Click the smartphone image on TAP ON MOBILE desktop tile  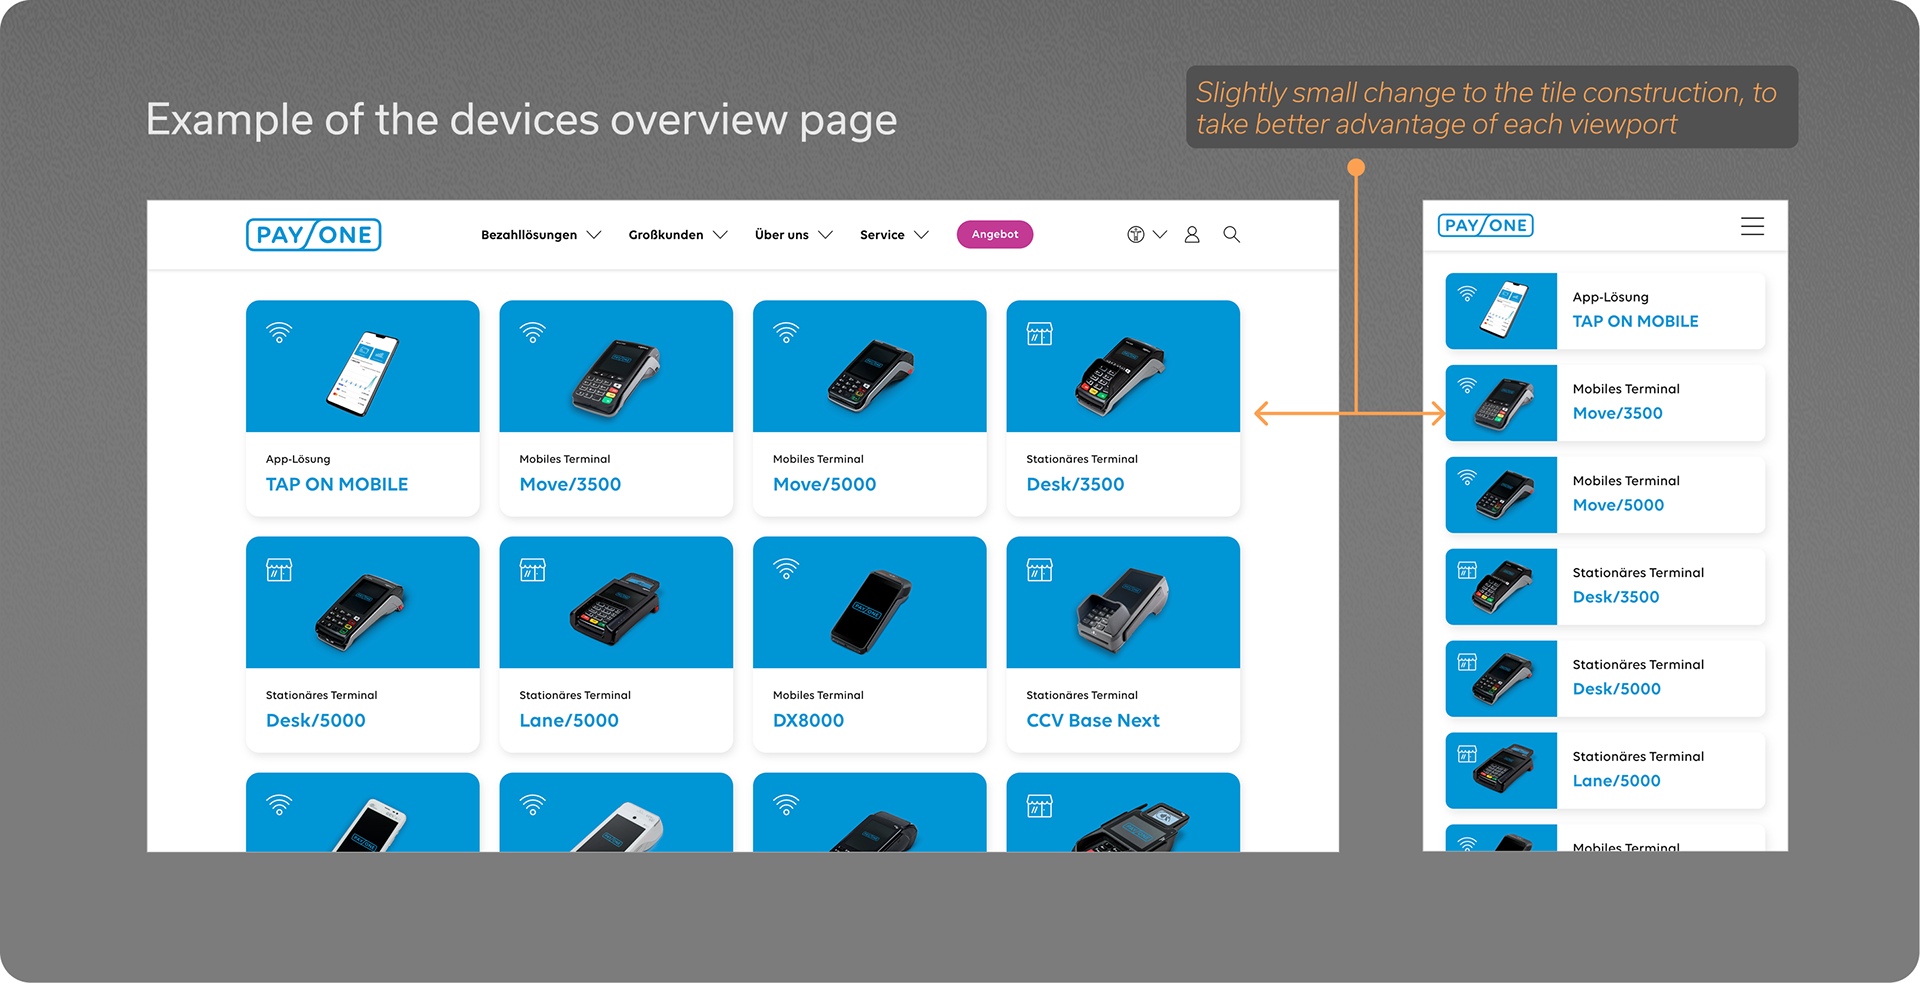point(362,373)
